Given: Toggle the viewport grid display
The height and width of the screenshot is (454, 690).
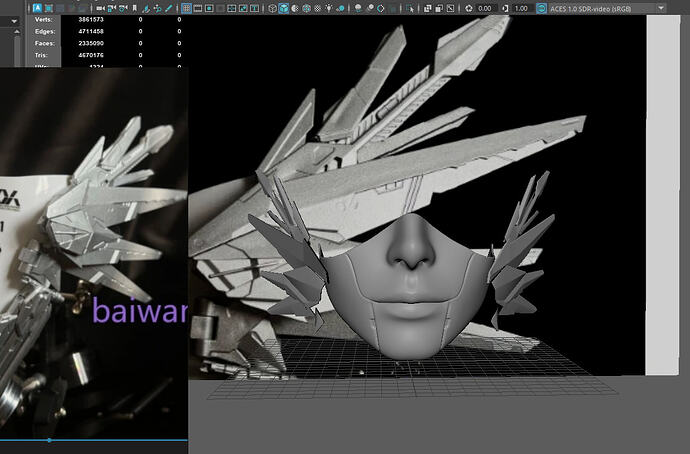Looking at the screenshot, I should tap(186, 8).
